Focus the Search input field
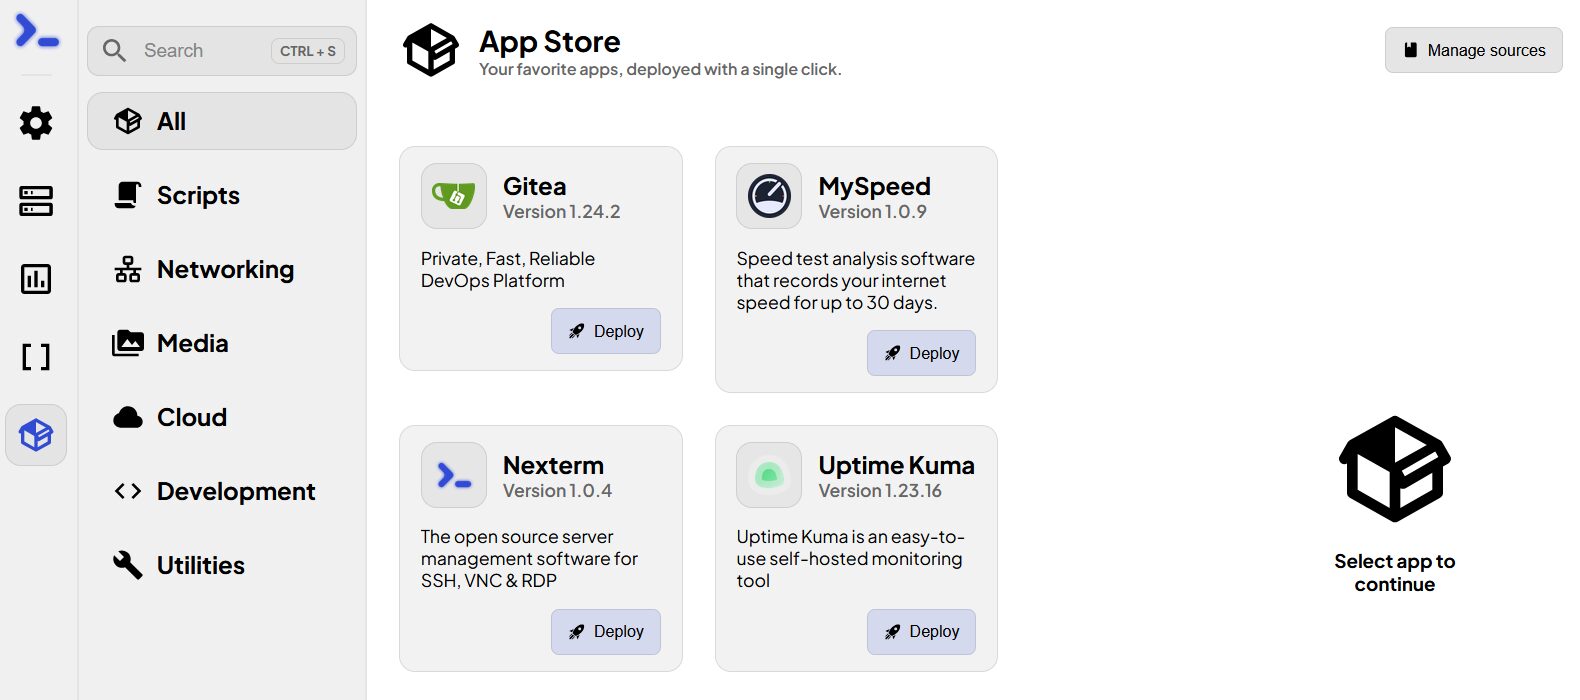 [222, 51]
